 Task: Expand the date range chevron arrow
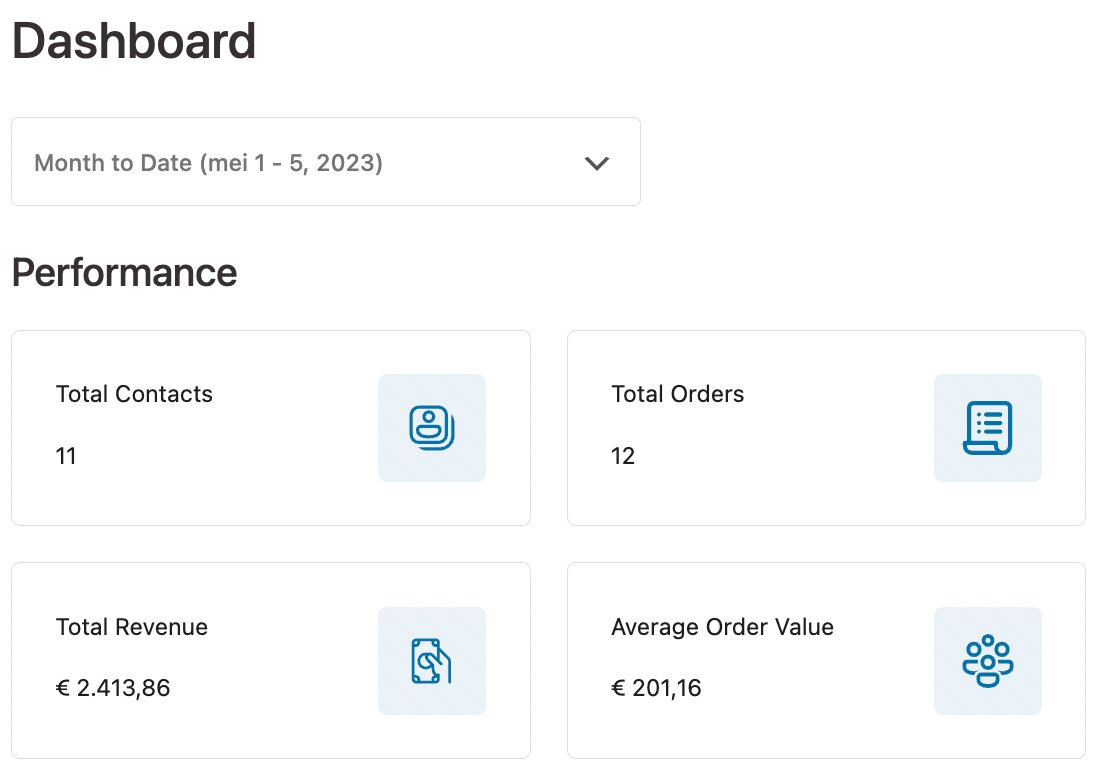tap(597, 163)
